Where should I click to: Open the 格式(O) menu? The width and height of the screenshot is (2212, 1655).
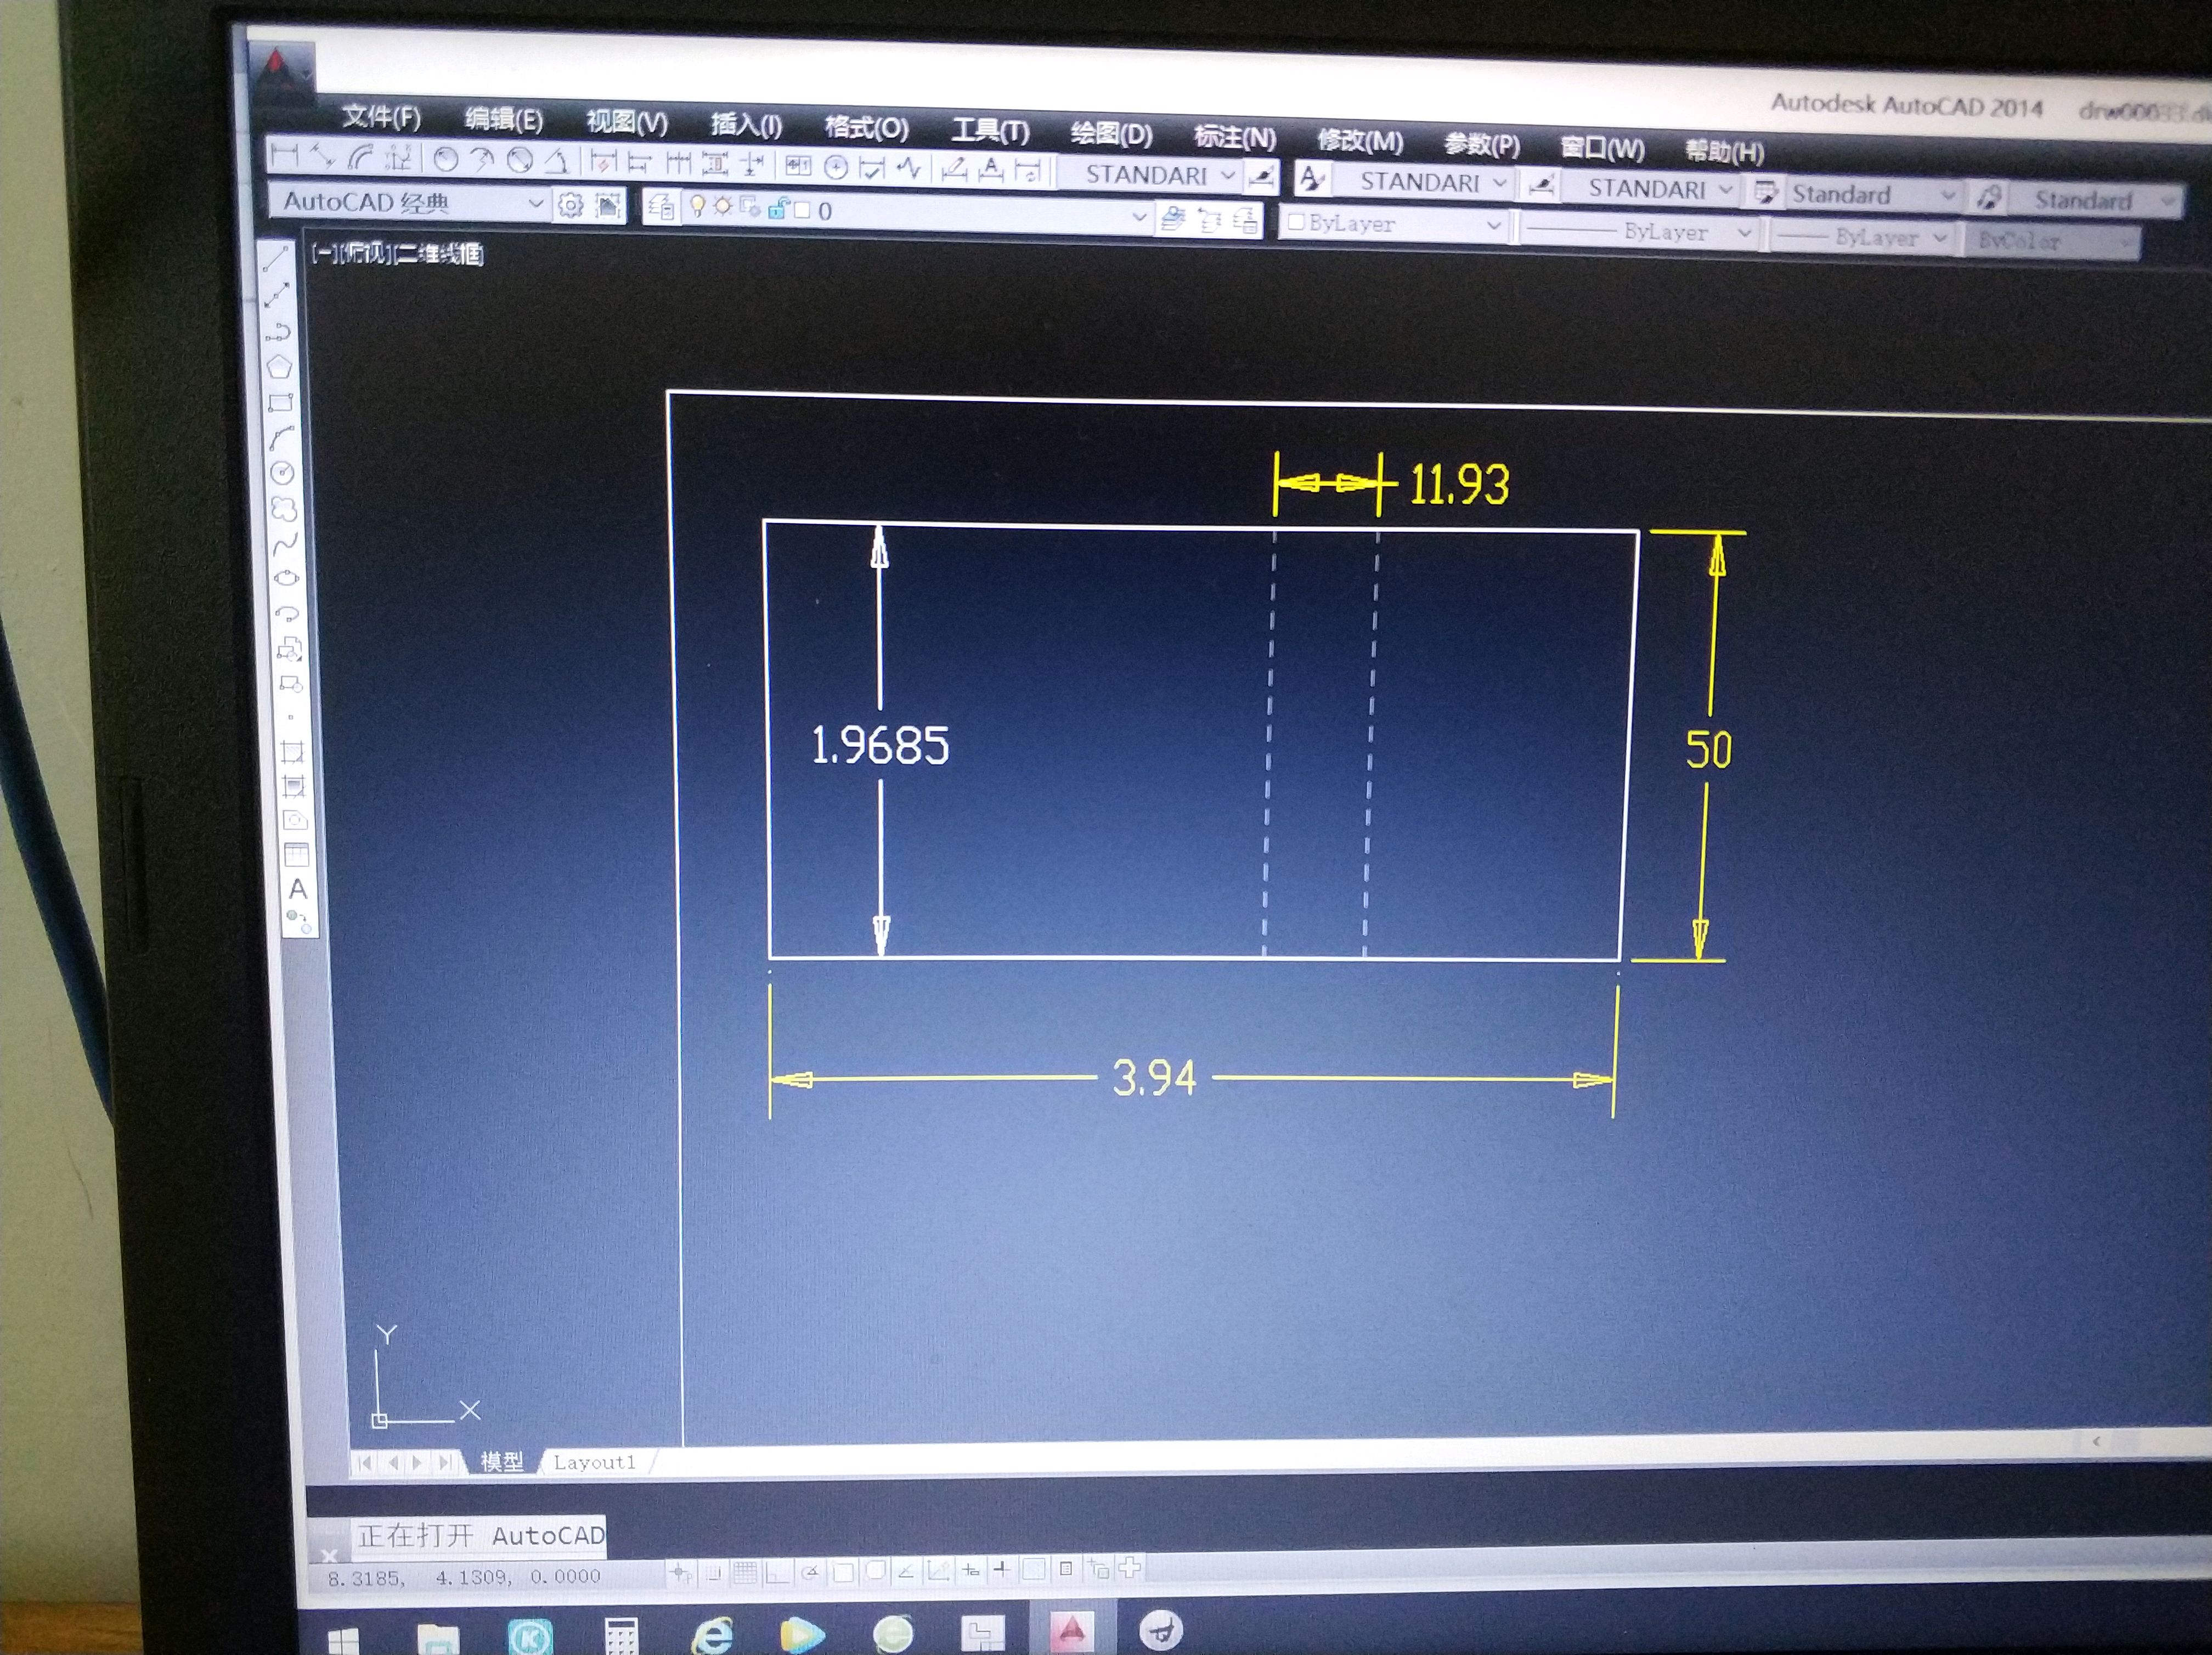tap(866, 128)
